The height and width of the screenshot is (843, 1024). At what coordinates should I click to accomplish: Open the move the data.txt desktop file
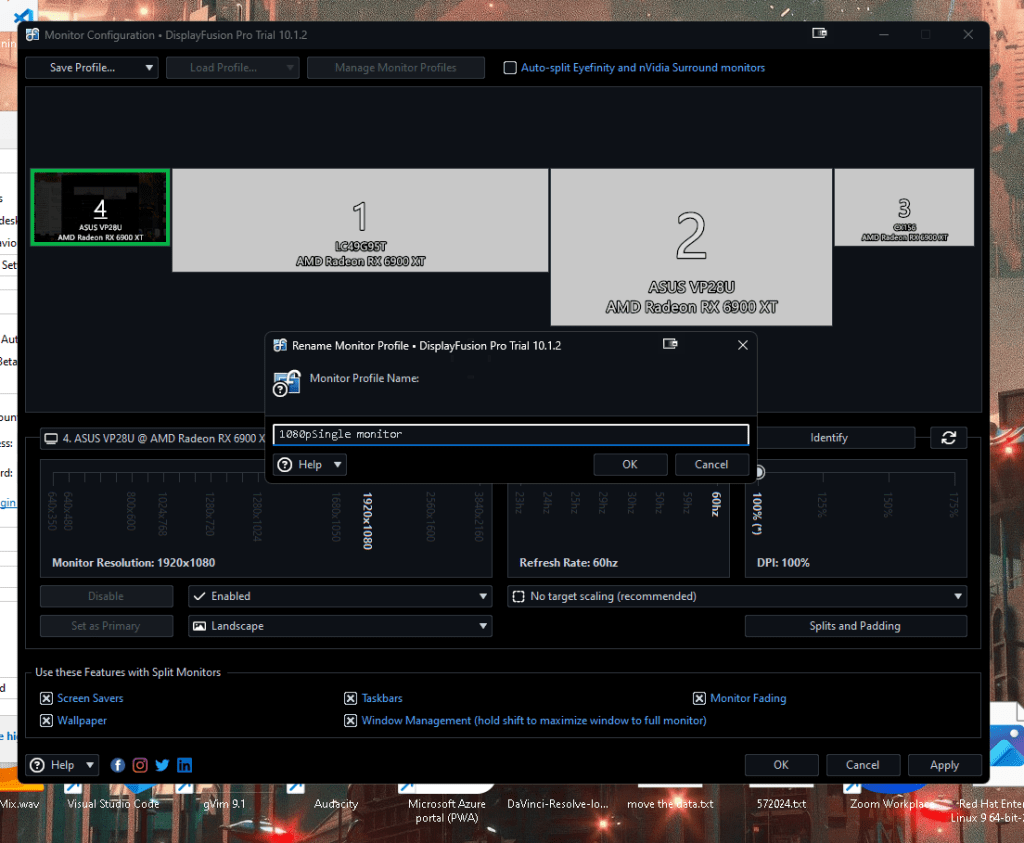click(x=670, y=804)
